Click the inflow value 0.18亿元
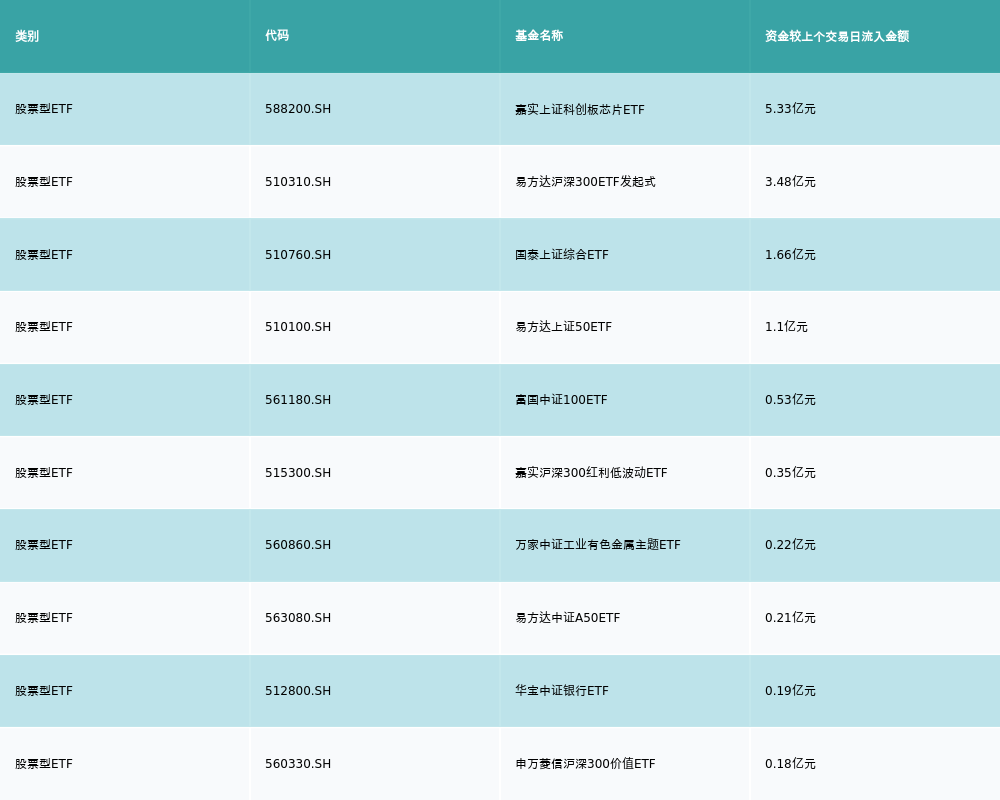This screenshot has height=800, width=1000. click(790, 764)
